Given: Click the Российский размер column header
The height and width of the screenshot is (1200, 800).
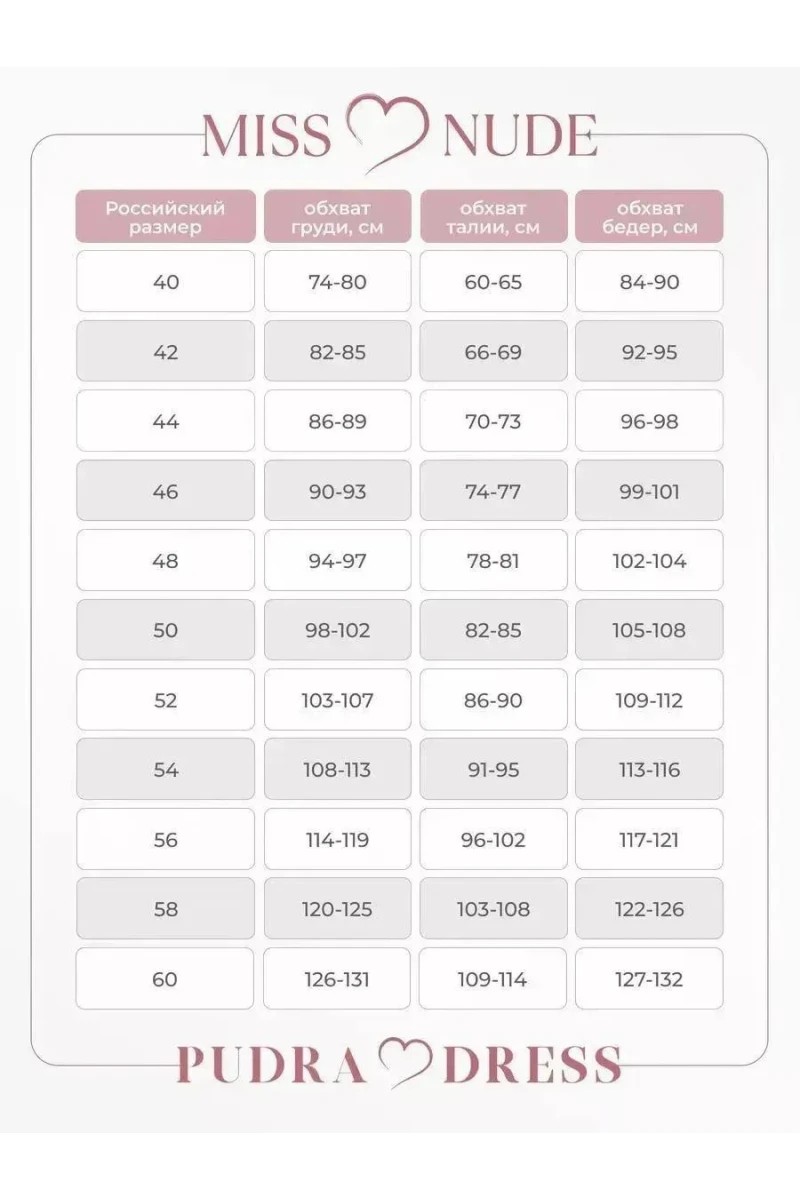Looking at the screenshot, I should (x=166, y=216).
